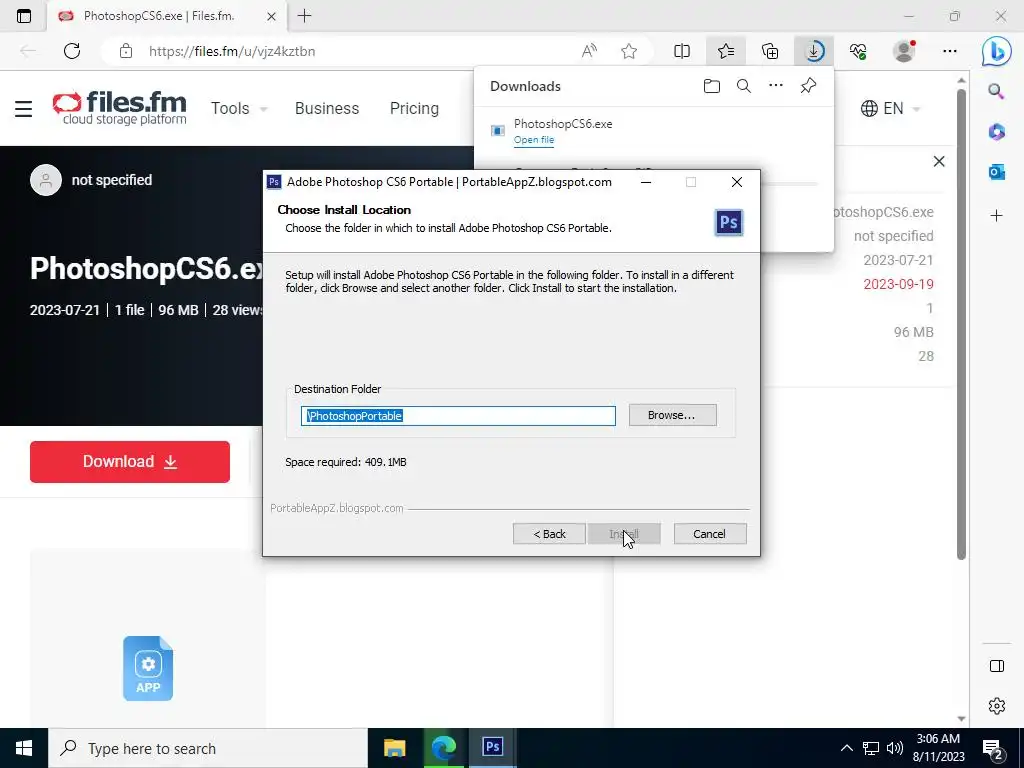Image resolution: width=1024 pixels, height=768 pixels.
Task: Open Collections icon in Edge toolbar
Action: 770,51
